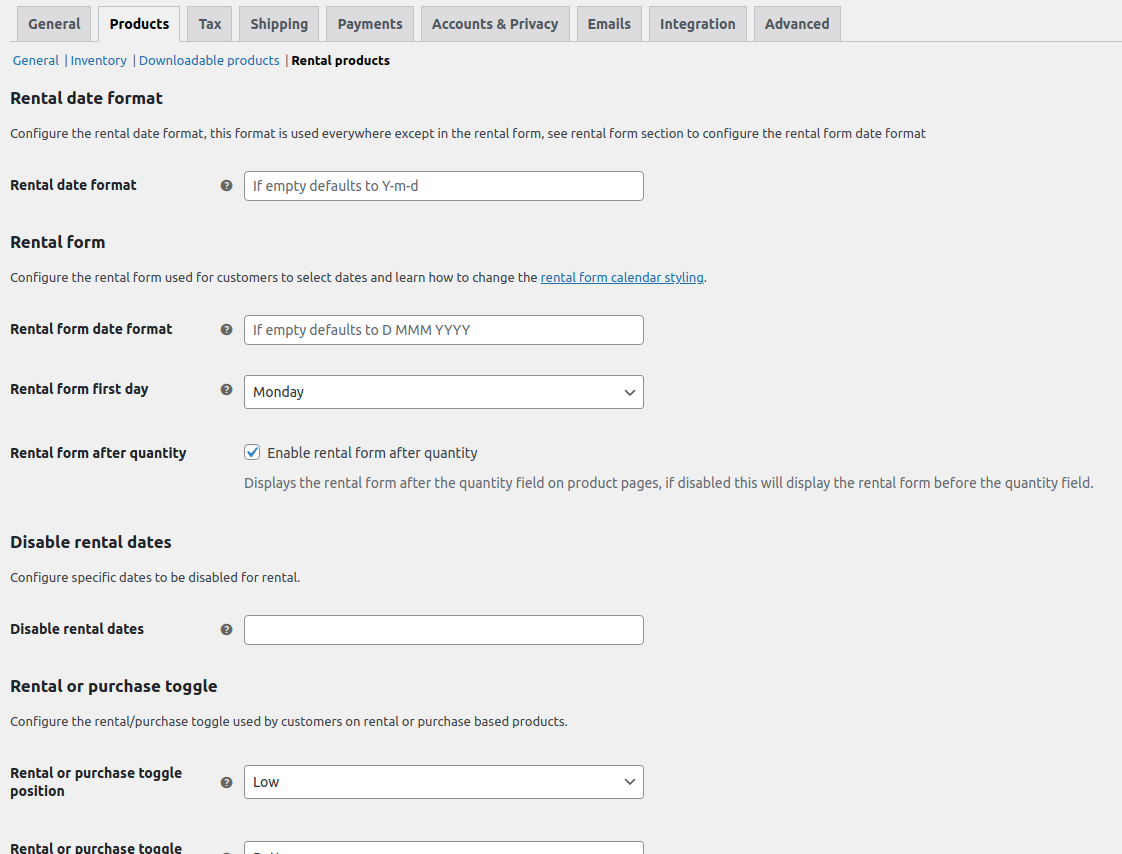Open the Tax tab
1122x854 pixels.
[x=210, y=24]
